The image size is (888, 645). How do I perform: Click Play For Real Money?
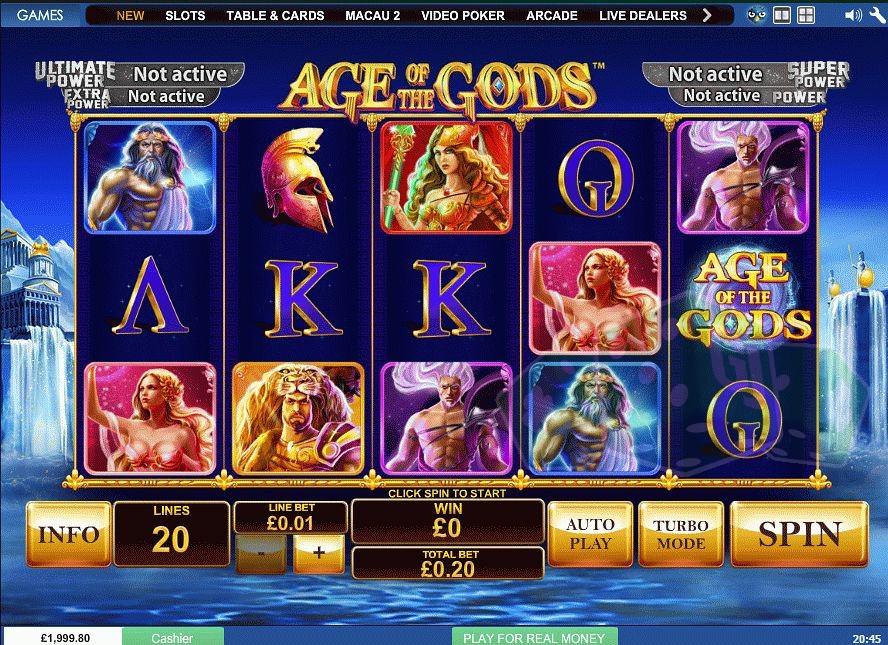(x=534, y=637)
